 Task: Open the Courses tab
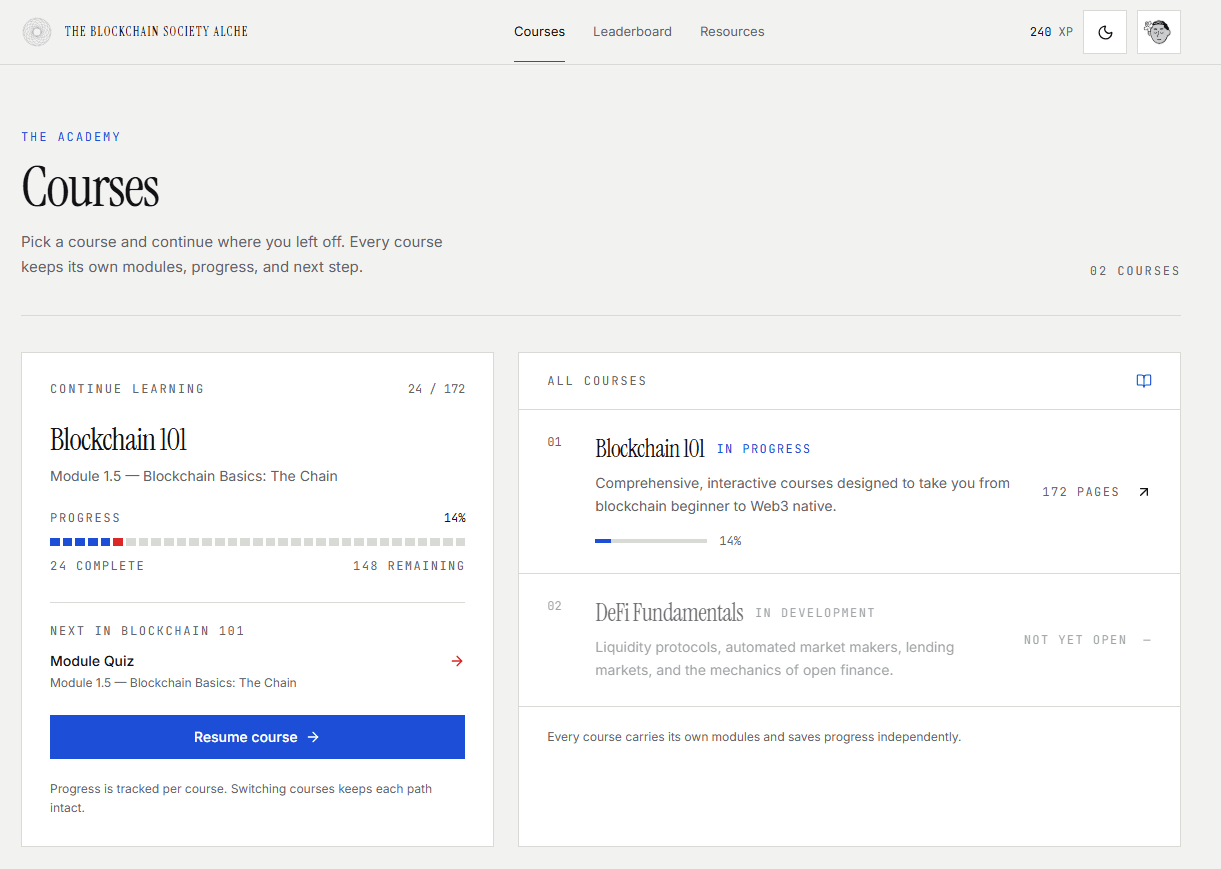click(x=539, y=32)
